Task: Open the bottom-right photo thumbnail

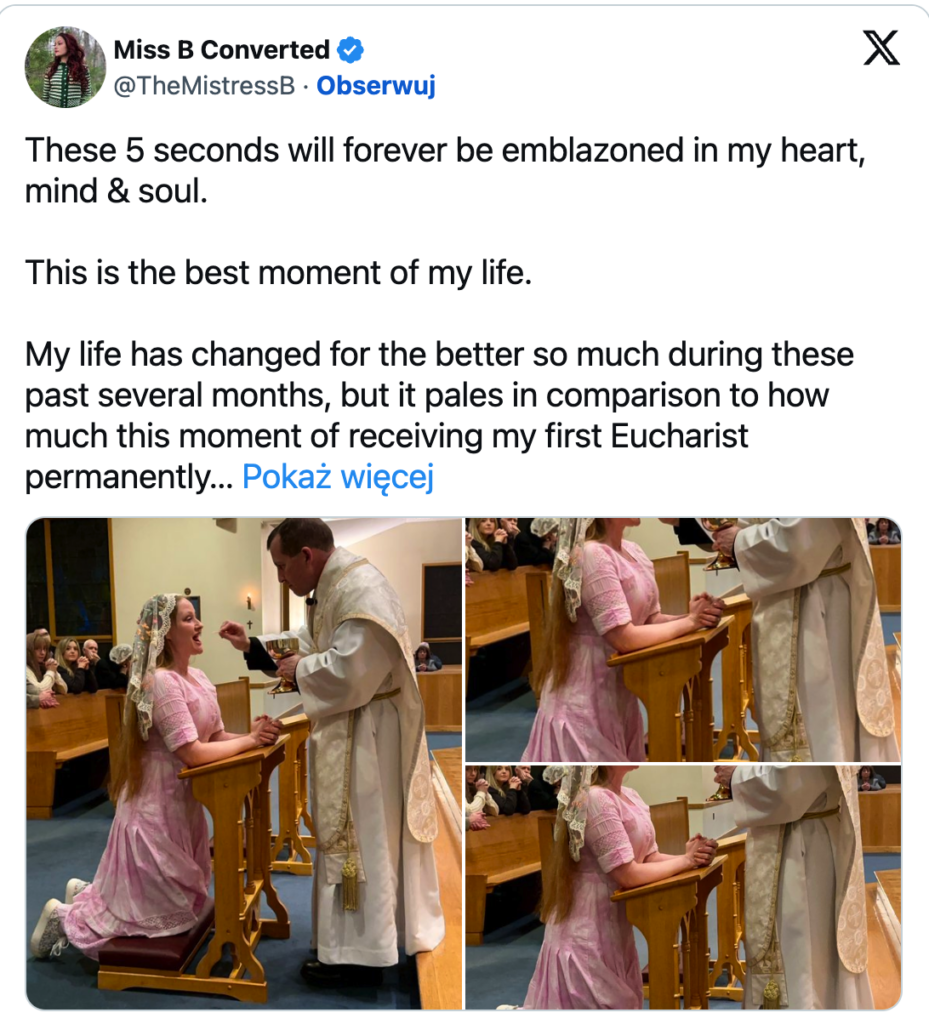Action: pos(683,887)
